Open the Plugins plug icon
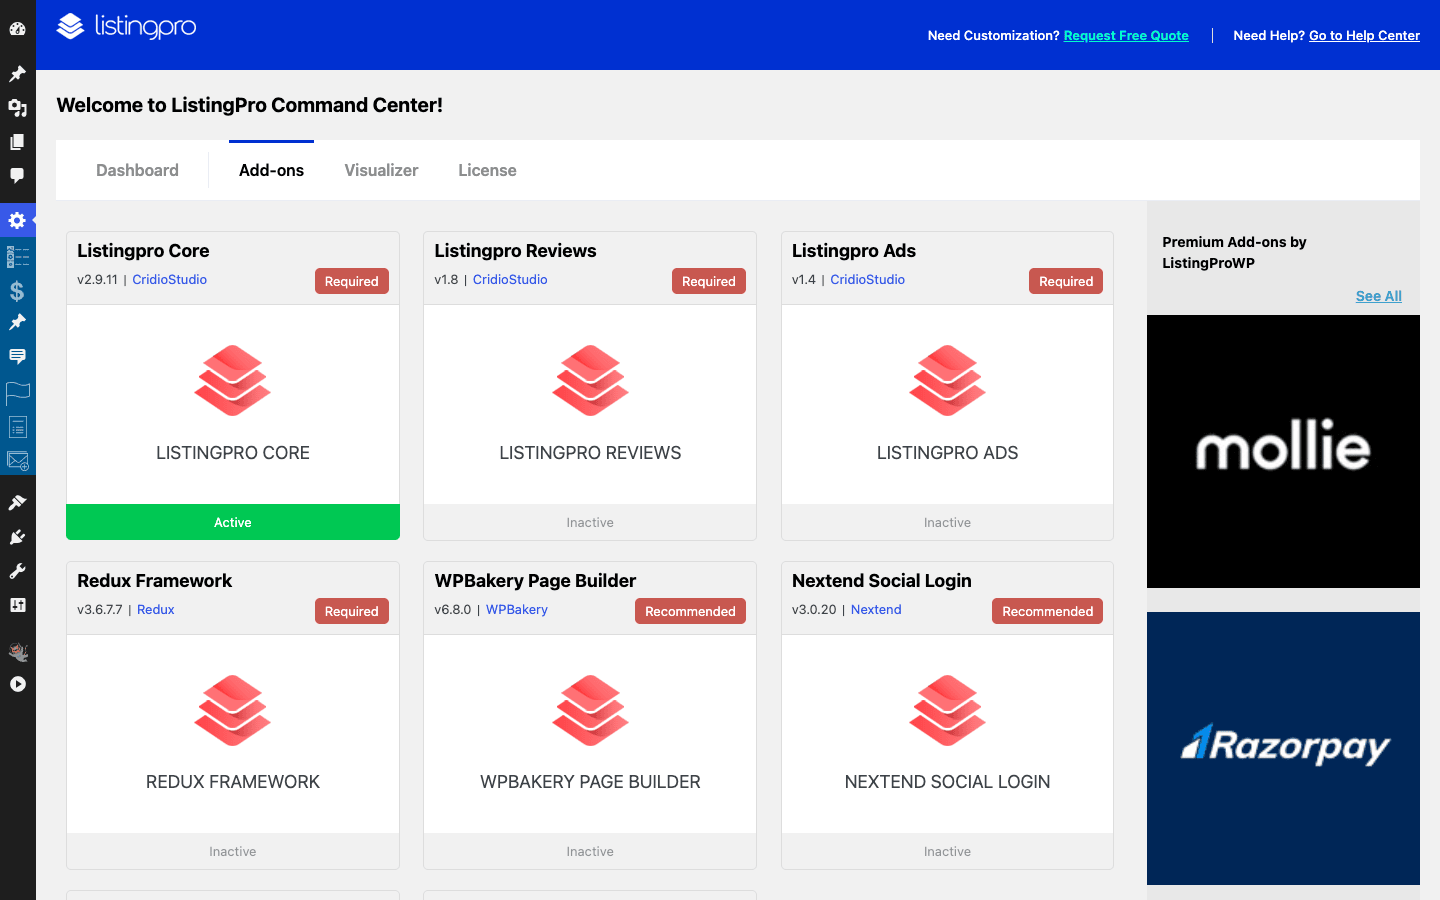1440x900 pixels. click(x=17, y=537)
